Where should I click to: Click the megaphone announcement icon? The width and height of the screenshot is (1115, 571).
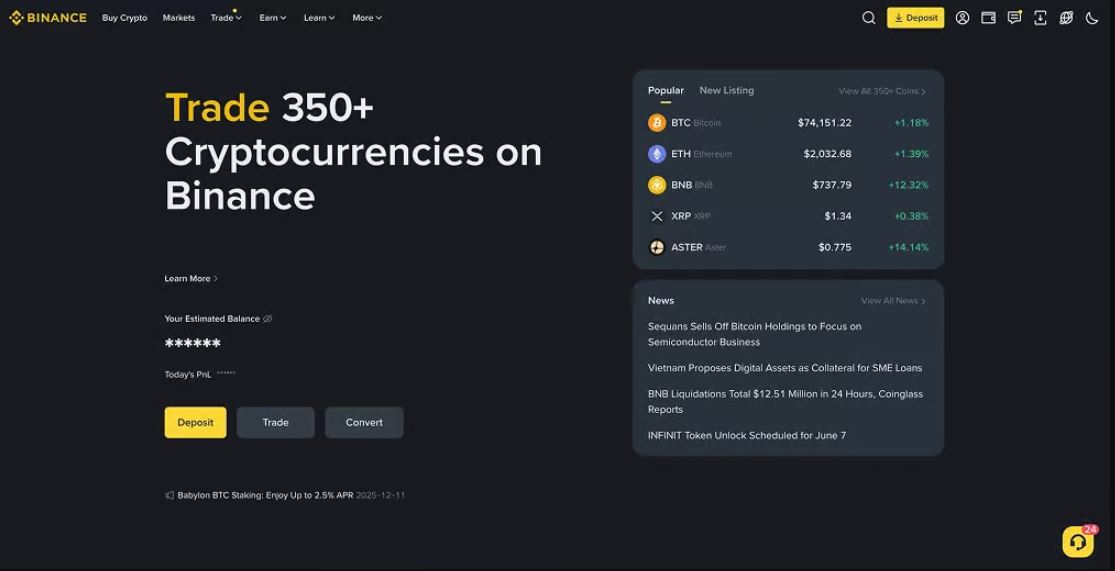click(169, 495)
